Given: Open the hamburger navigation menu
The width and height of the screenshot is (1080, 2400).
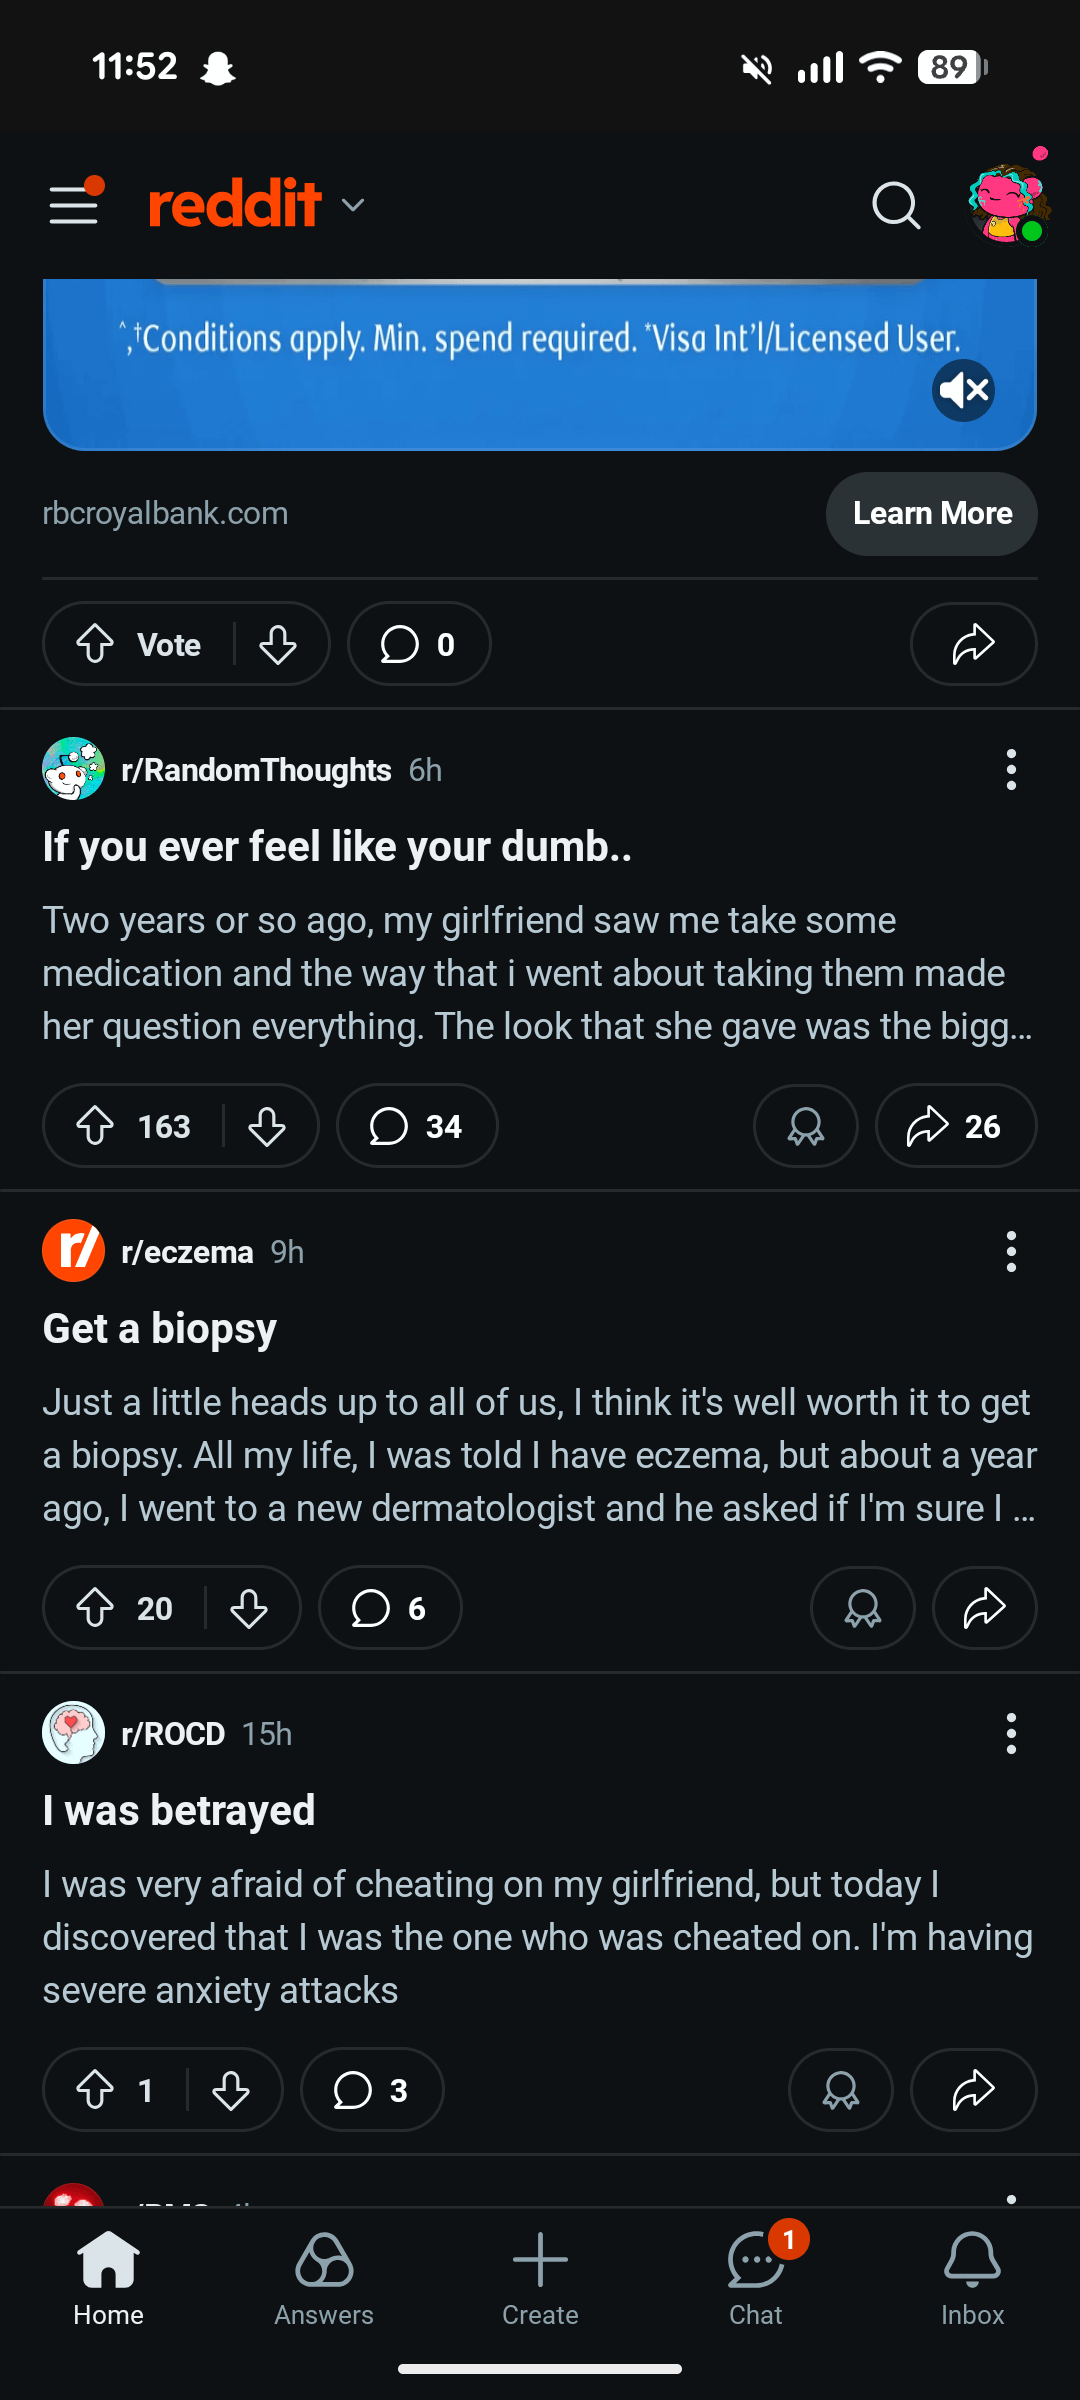Looking at the screenshot, I should [x=74, y=205].
